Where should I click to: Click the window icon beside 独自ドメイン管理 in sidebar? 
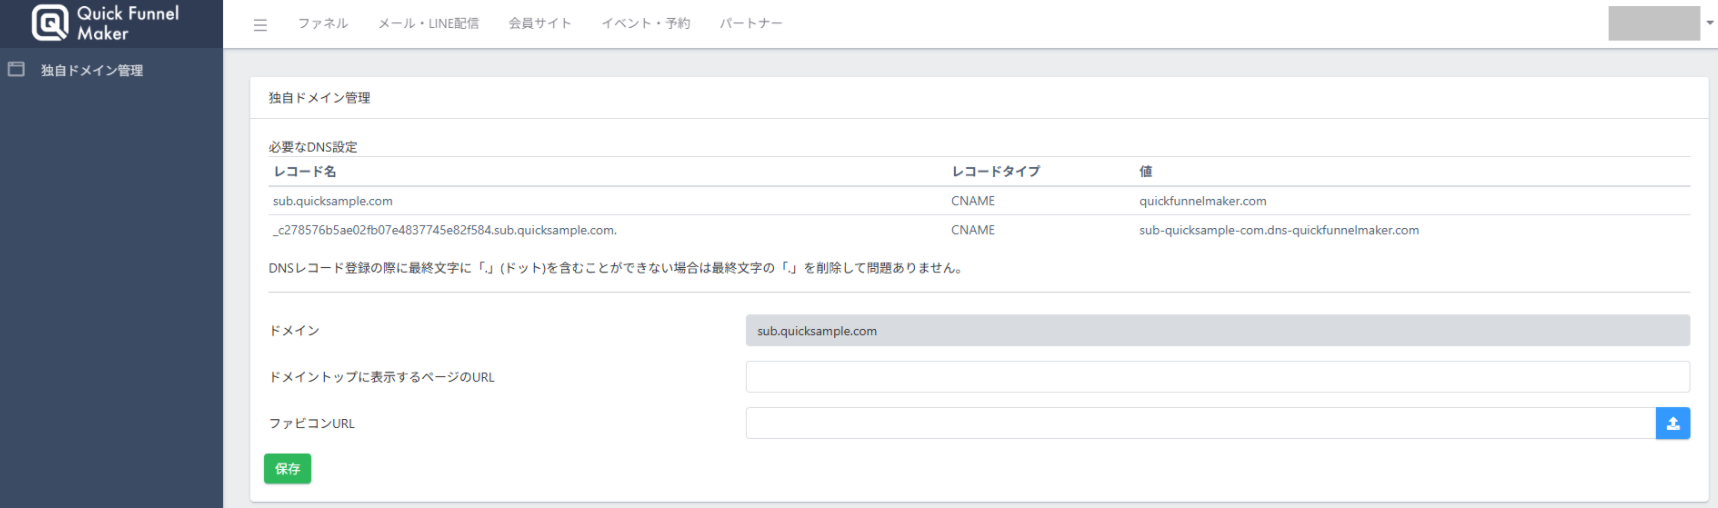tap(16, 70)
